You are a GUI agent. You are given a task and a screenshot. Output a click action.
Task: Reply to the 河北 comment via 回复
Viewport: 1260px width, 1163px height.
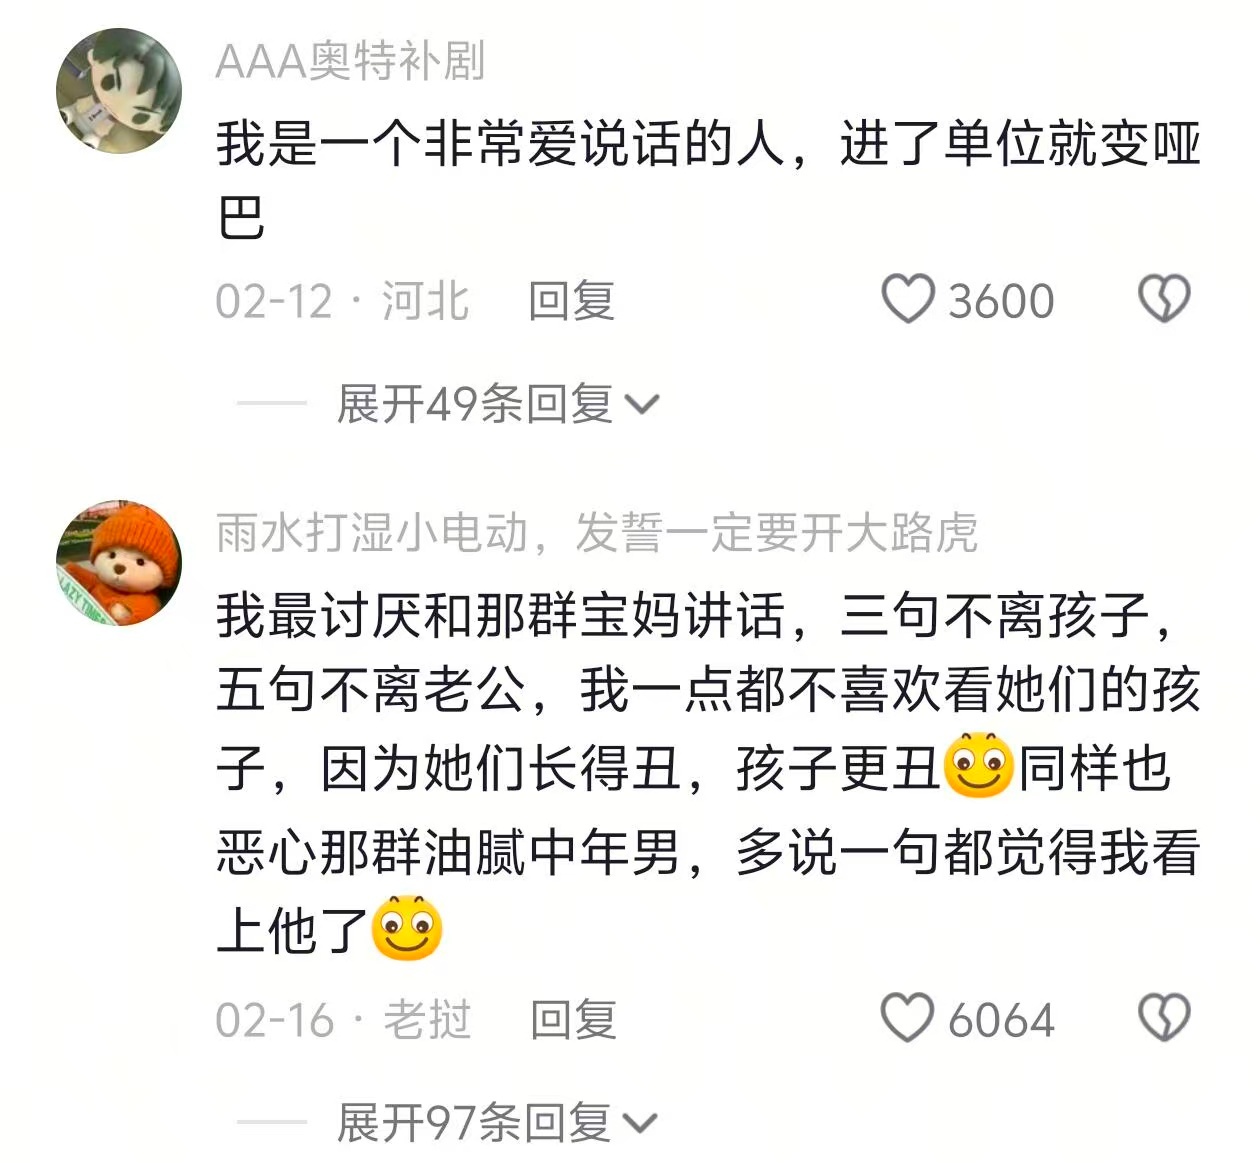pyautogui.click(x=572, y=301)
